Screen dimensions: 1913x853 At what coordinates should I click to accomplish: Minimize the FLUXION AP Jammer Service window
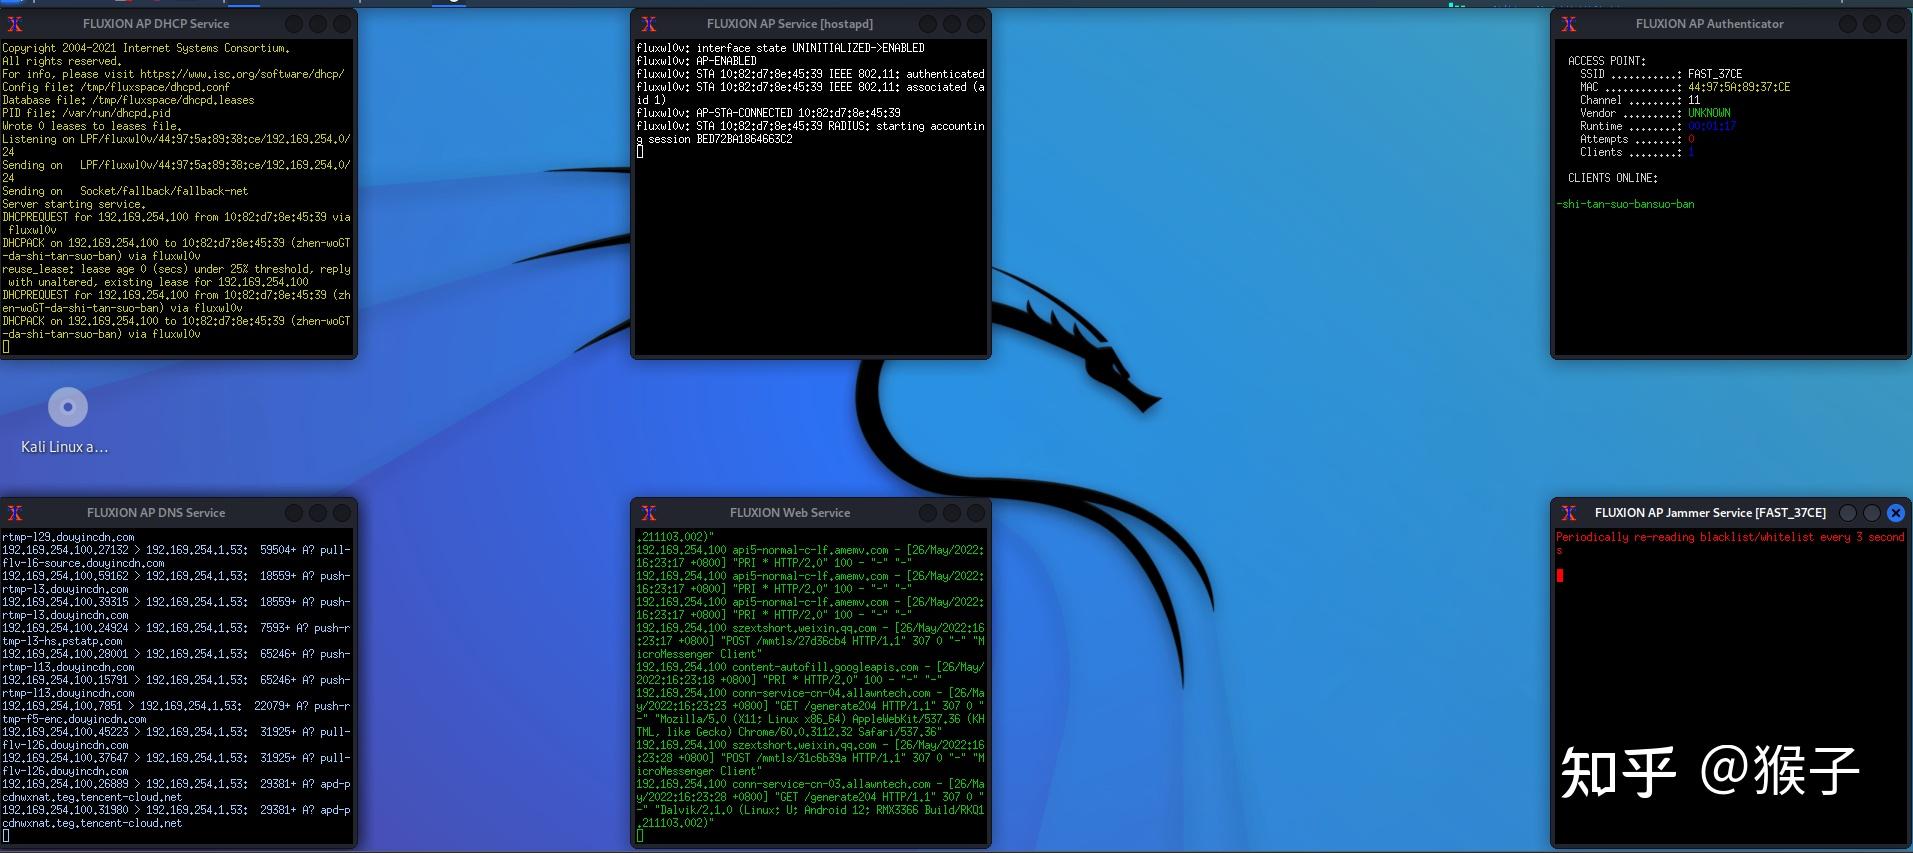pos(1848,513)
